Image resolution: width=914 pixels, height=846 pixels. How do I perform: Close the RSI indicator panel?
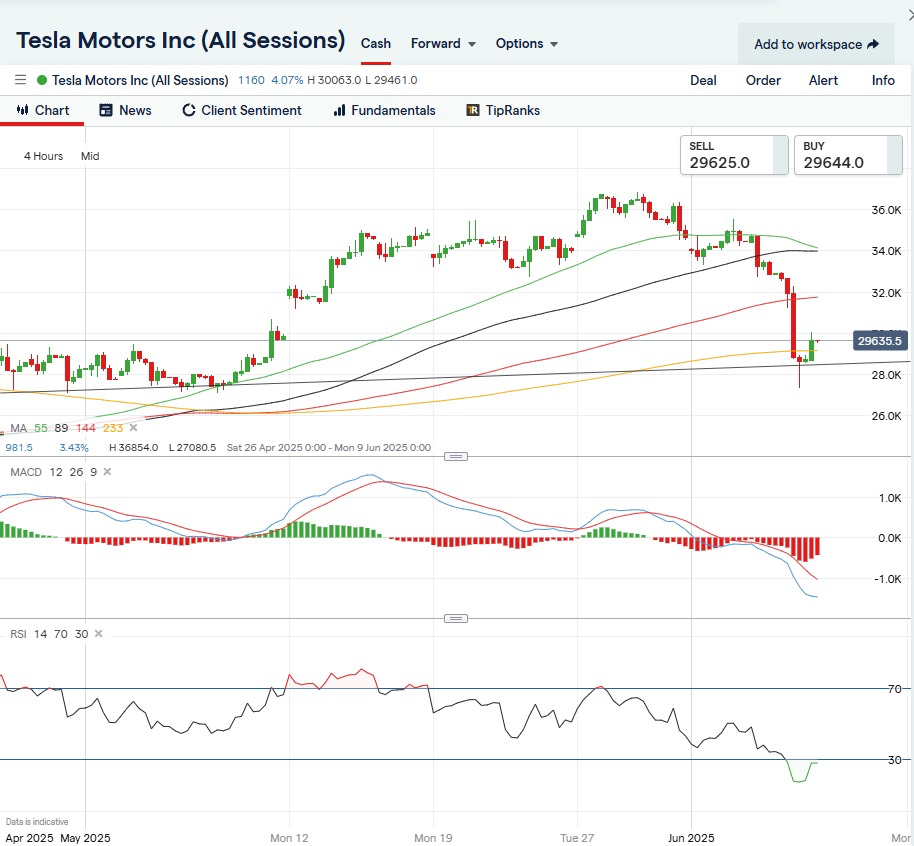point(98,634)
